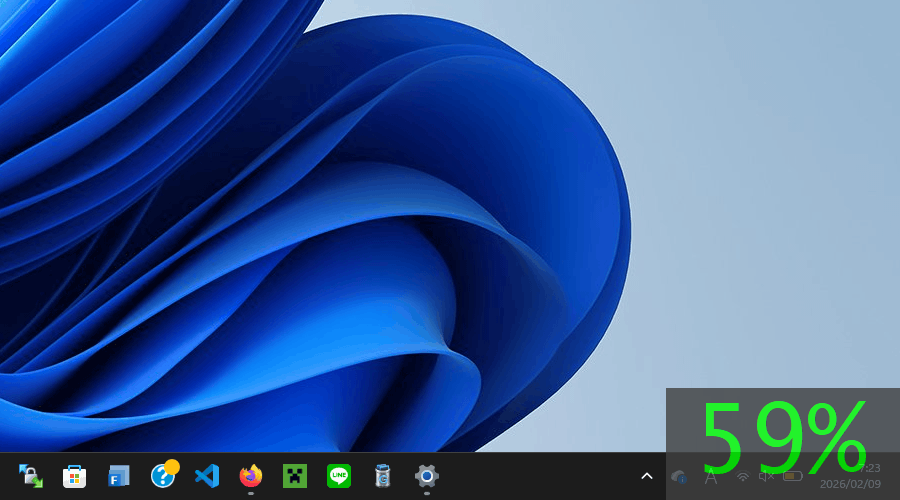Screen dimensions: 900x500
Task: Open OneDrive cloud status in tray
Action: (x=679, y=476)
